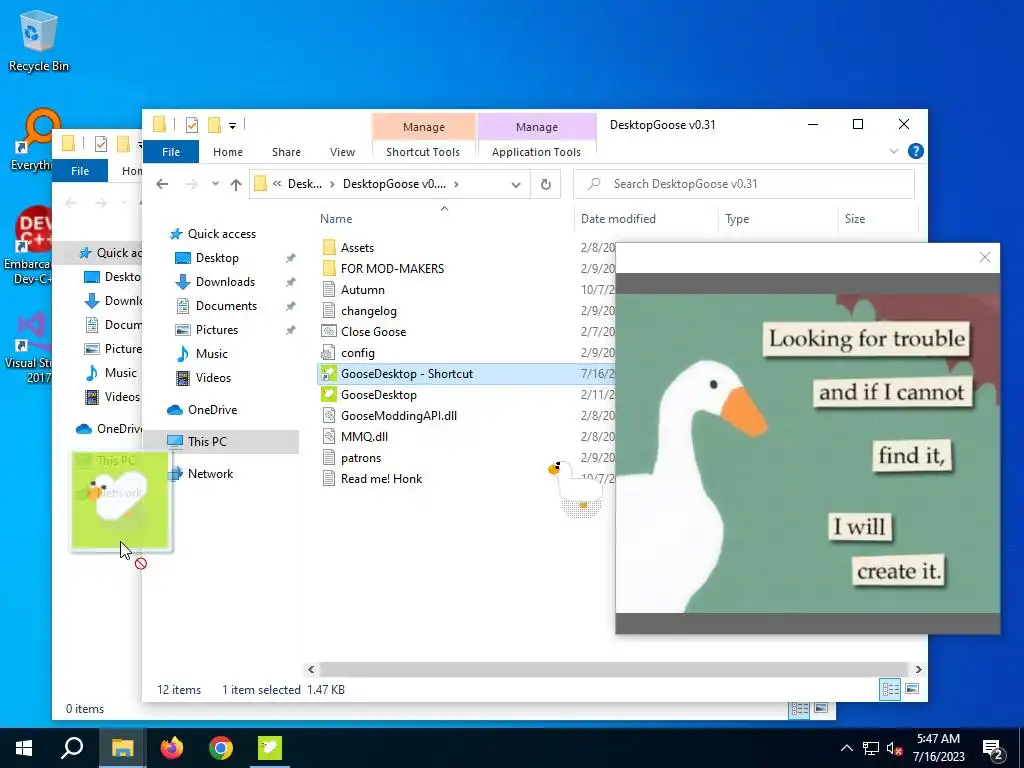This screenshot has height=768, width=1024.
Task: Select OneDrive in the navigation pane
Action: (x=212, y=409)
